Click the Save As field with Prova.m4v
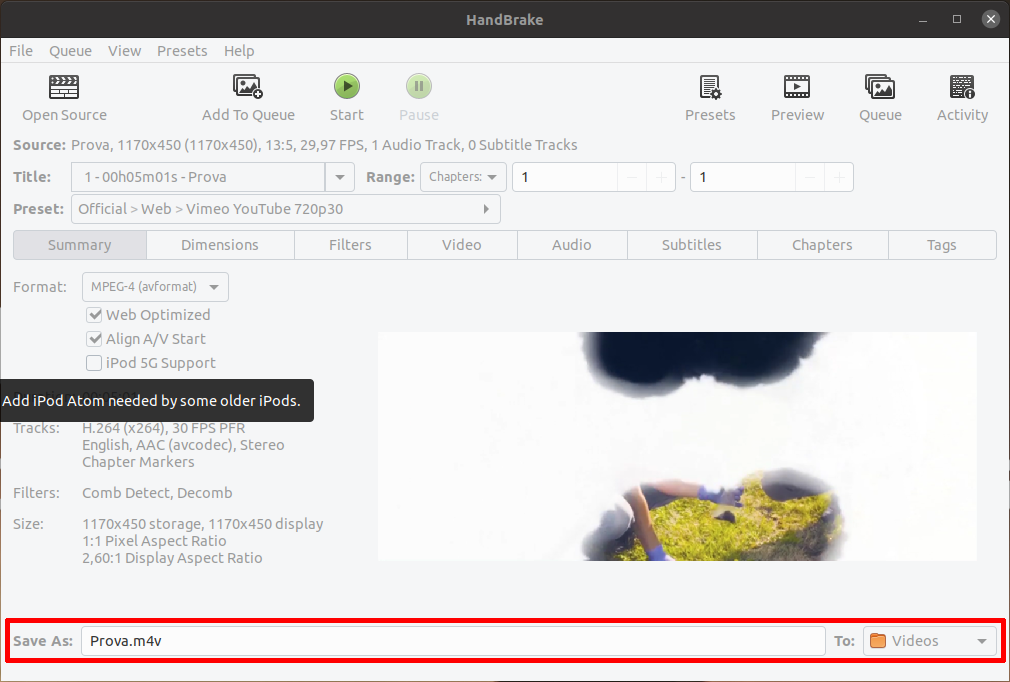Image resolution: width=1010 pixels, height=682 pixels. [453, 641]
